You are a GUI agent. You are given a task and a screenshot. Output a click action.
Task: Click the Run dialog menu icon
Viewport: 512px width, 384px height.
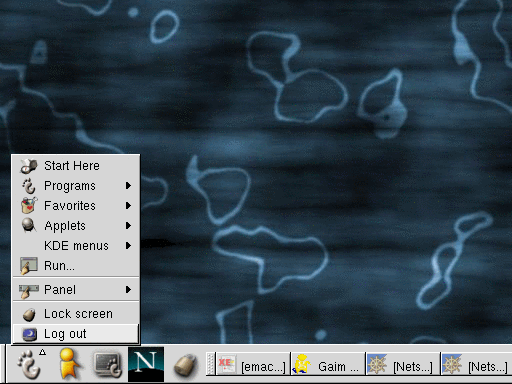29,266
